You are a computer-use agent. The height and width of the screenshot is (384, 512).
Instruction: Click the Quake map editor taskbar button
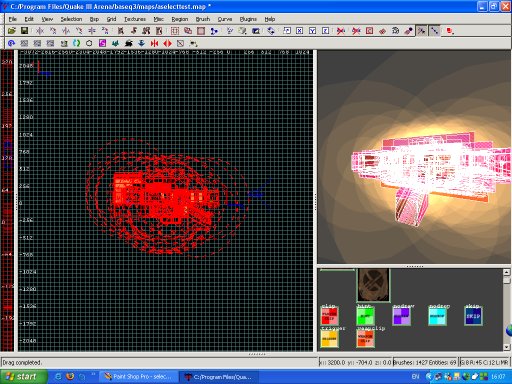click(218, 377)
